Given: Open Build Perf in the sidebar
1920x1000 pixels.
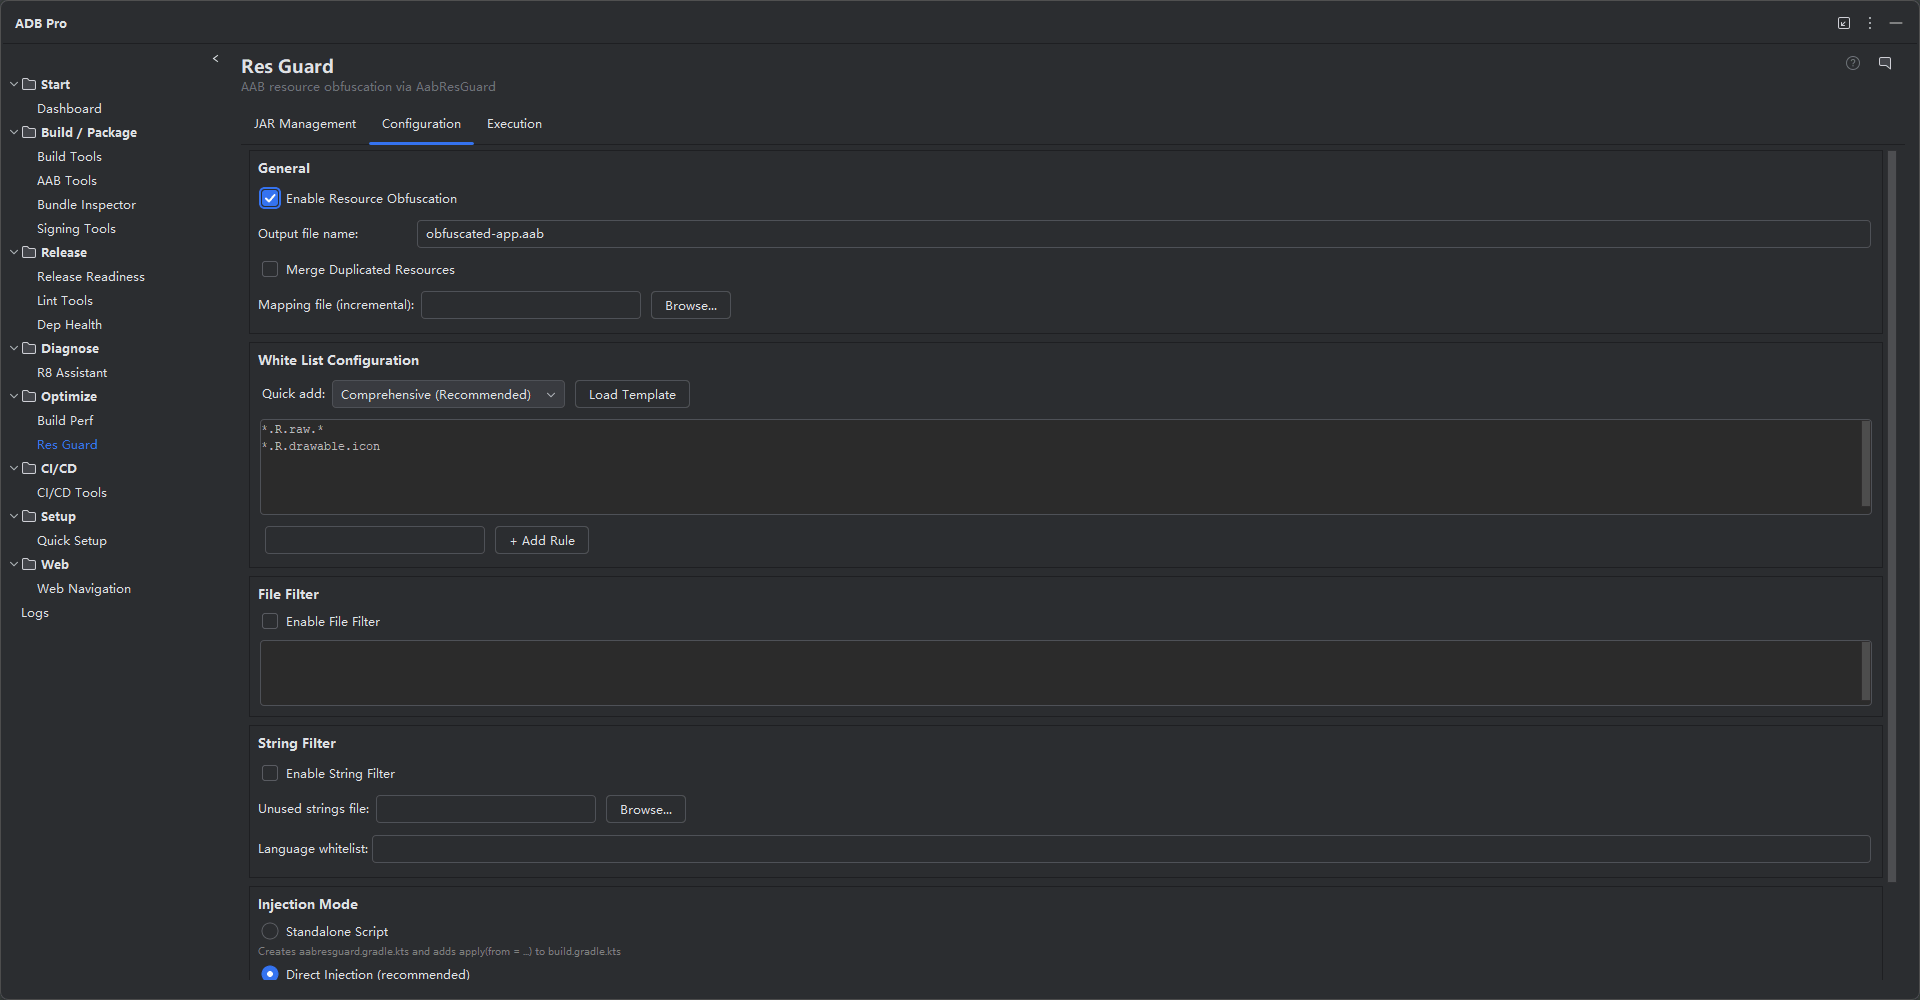Looking at the screenshot, I should (65, 420).
